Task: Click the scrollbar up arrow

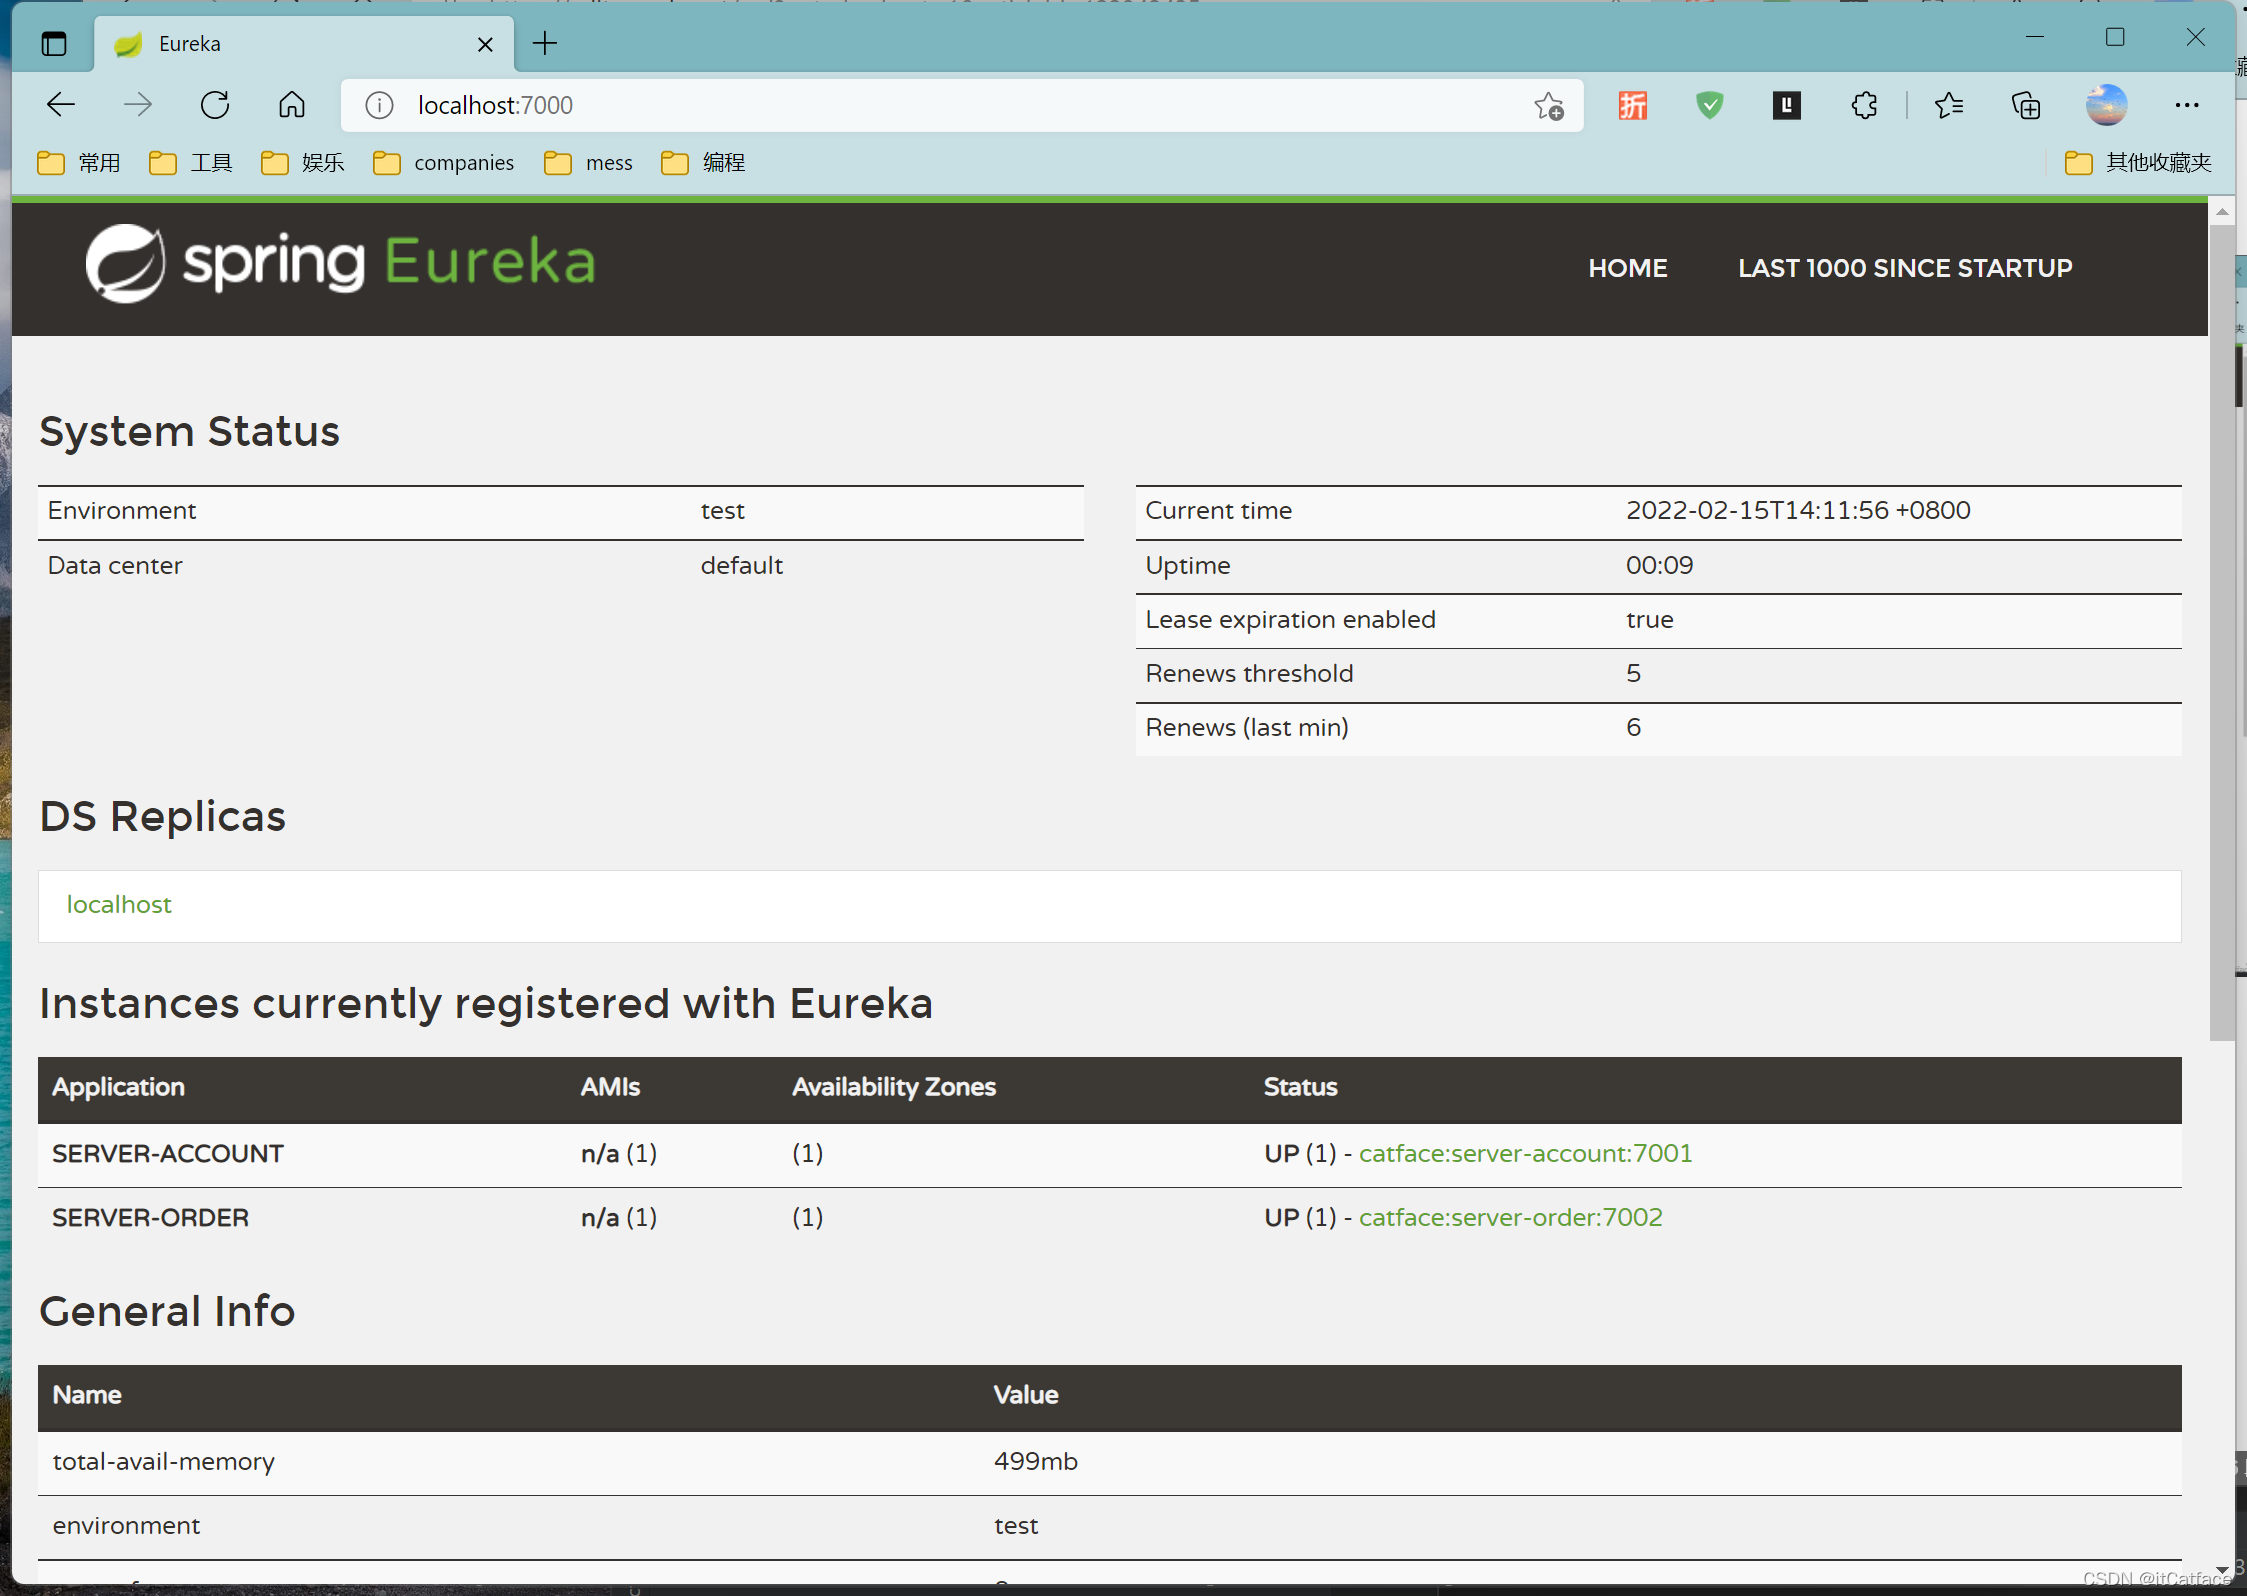Action: point(2222,212)
